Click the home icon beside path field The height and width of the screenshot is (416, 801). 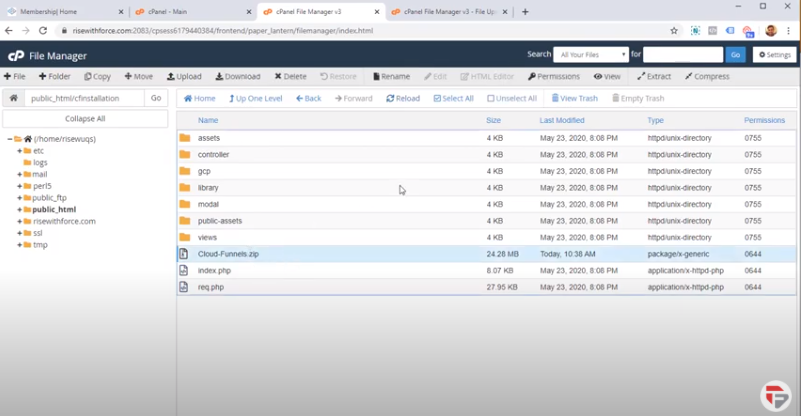13,98
